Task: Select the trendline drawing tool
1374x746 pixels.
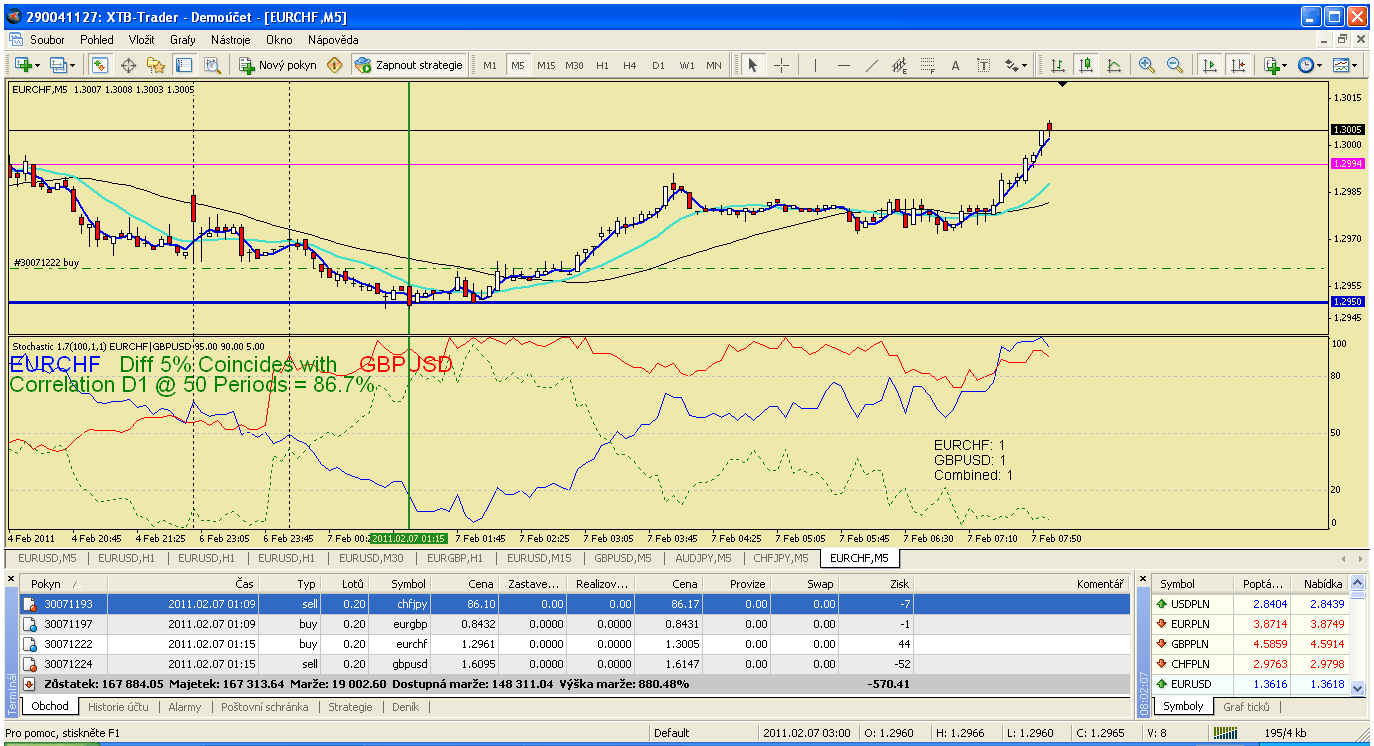Action: pos(871,65)
